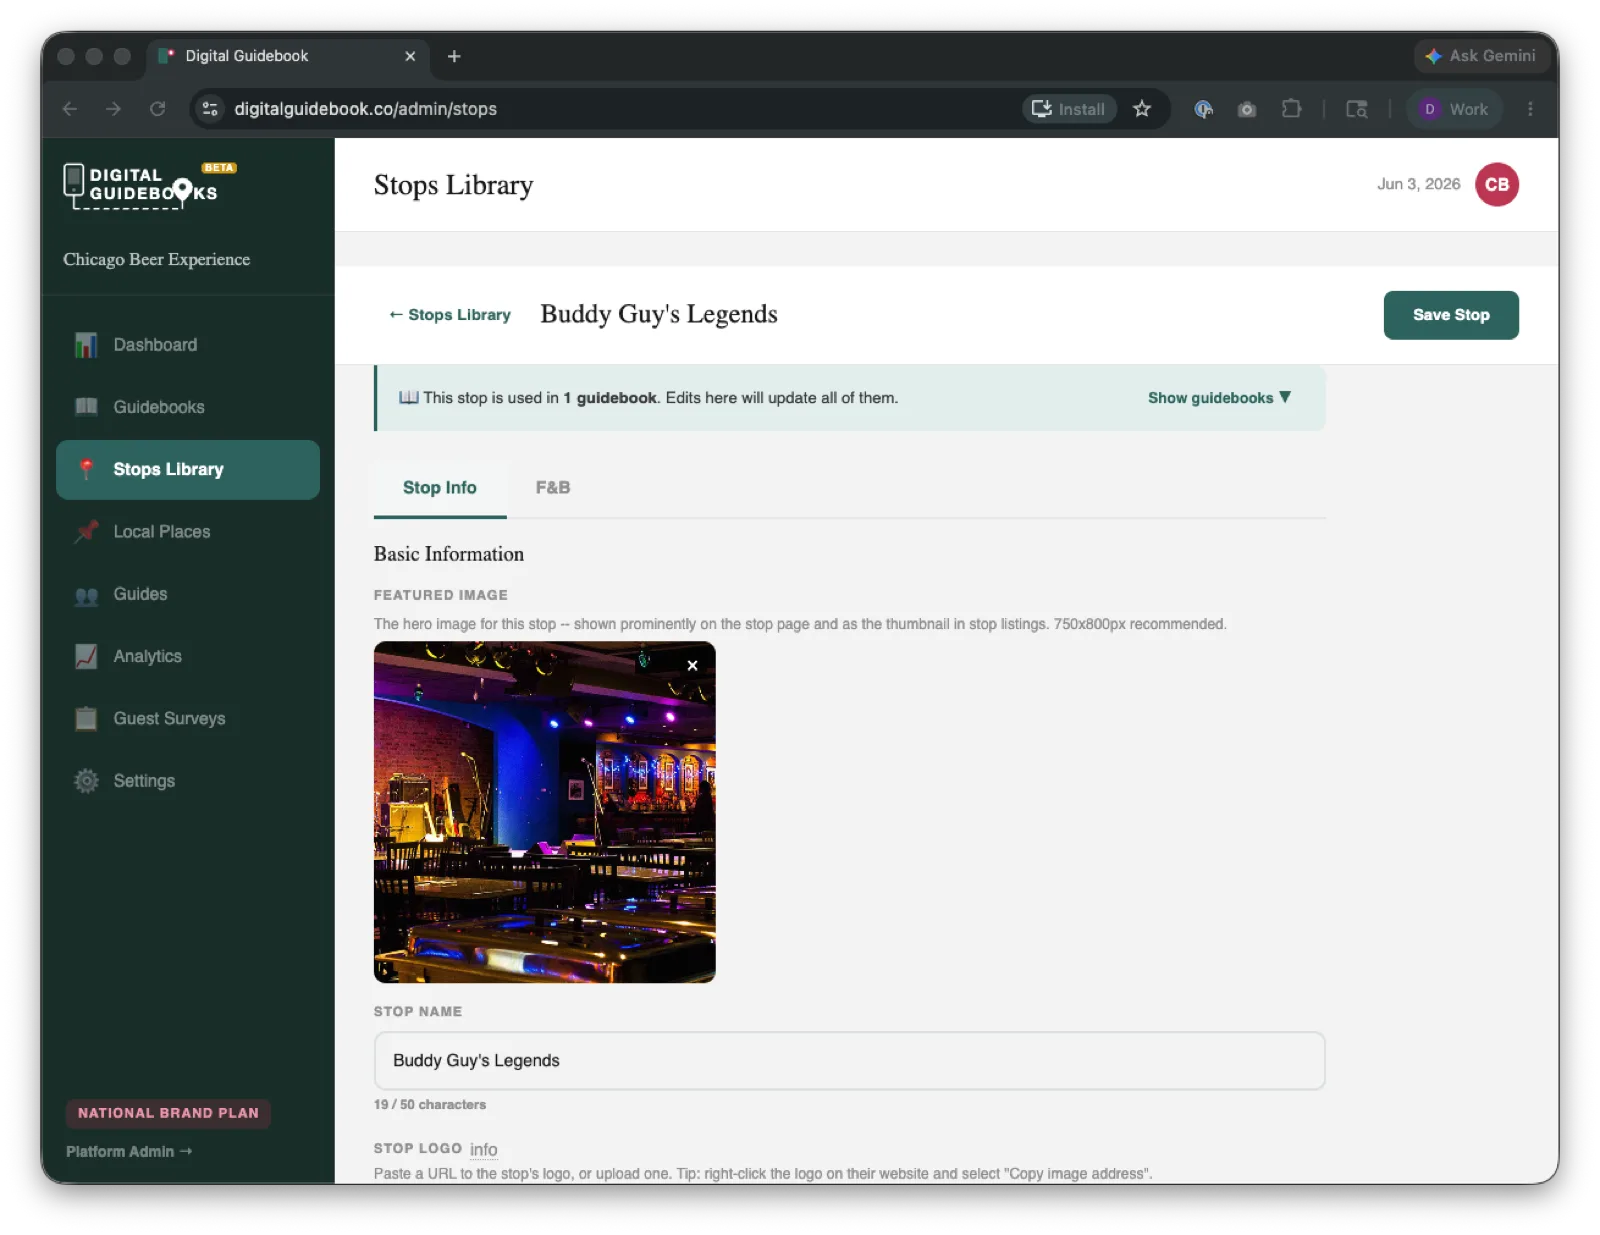This screenshot has width=1600, height=1235.
Task: Open the Work profile button
Action: tap(1455, 109)
